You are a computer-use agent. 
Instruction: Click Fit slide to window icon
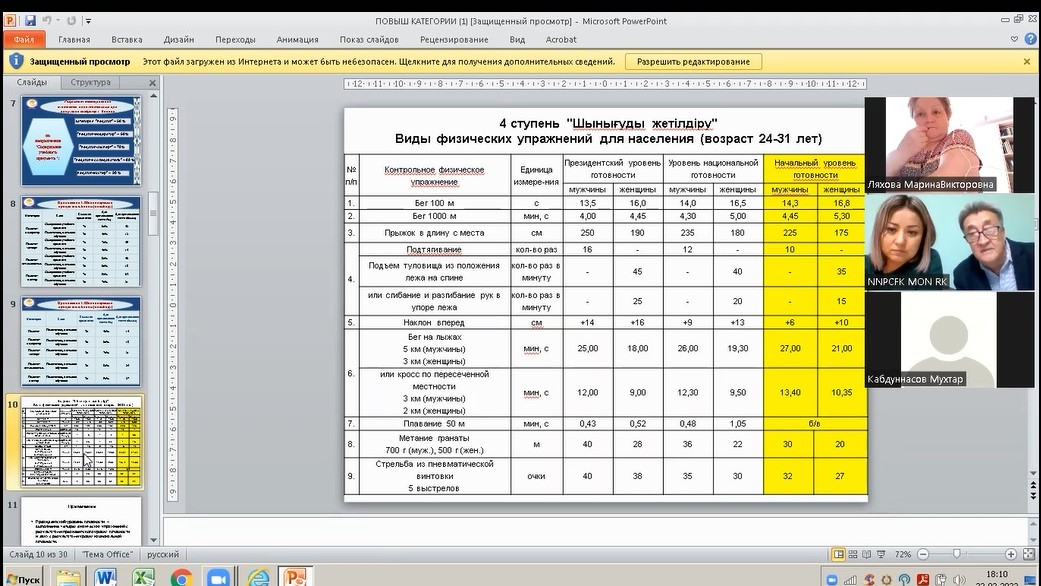(1029, 554)
